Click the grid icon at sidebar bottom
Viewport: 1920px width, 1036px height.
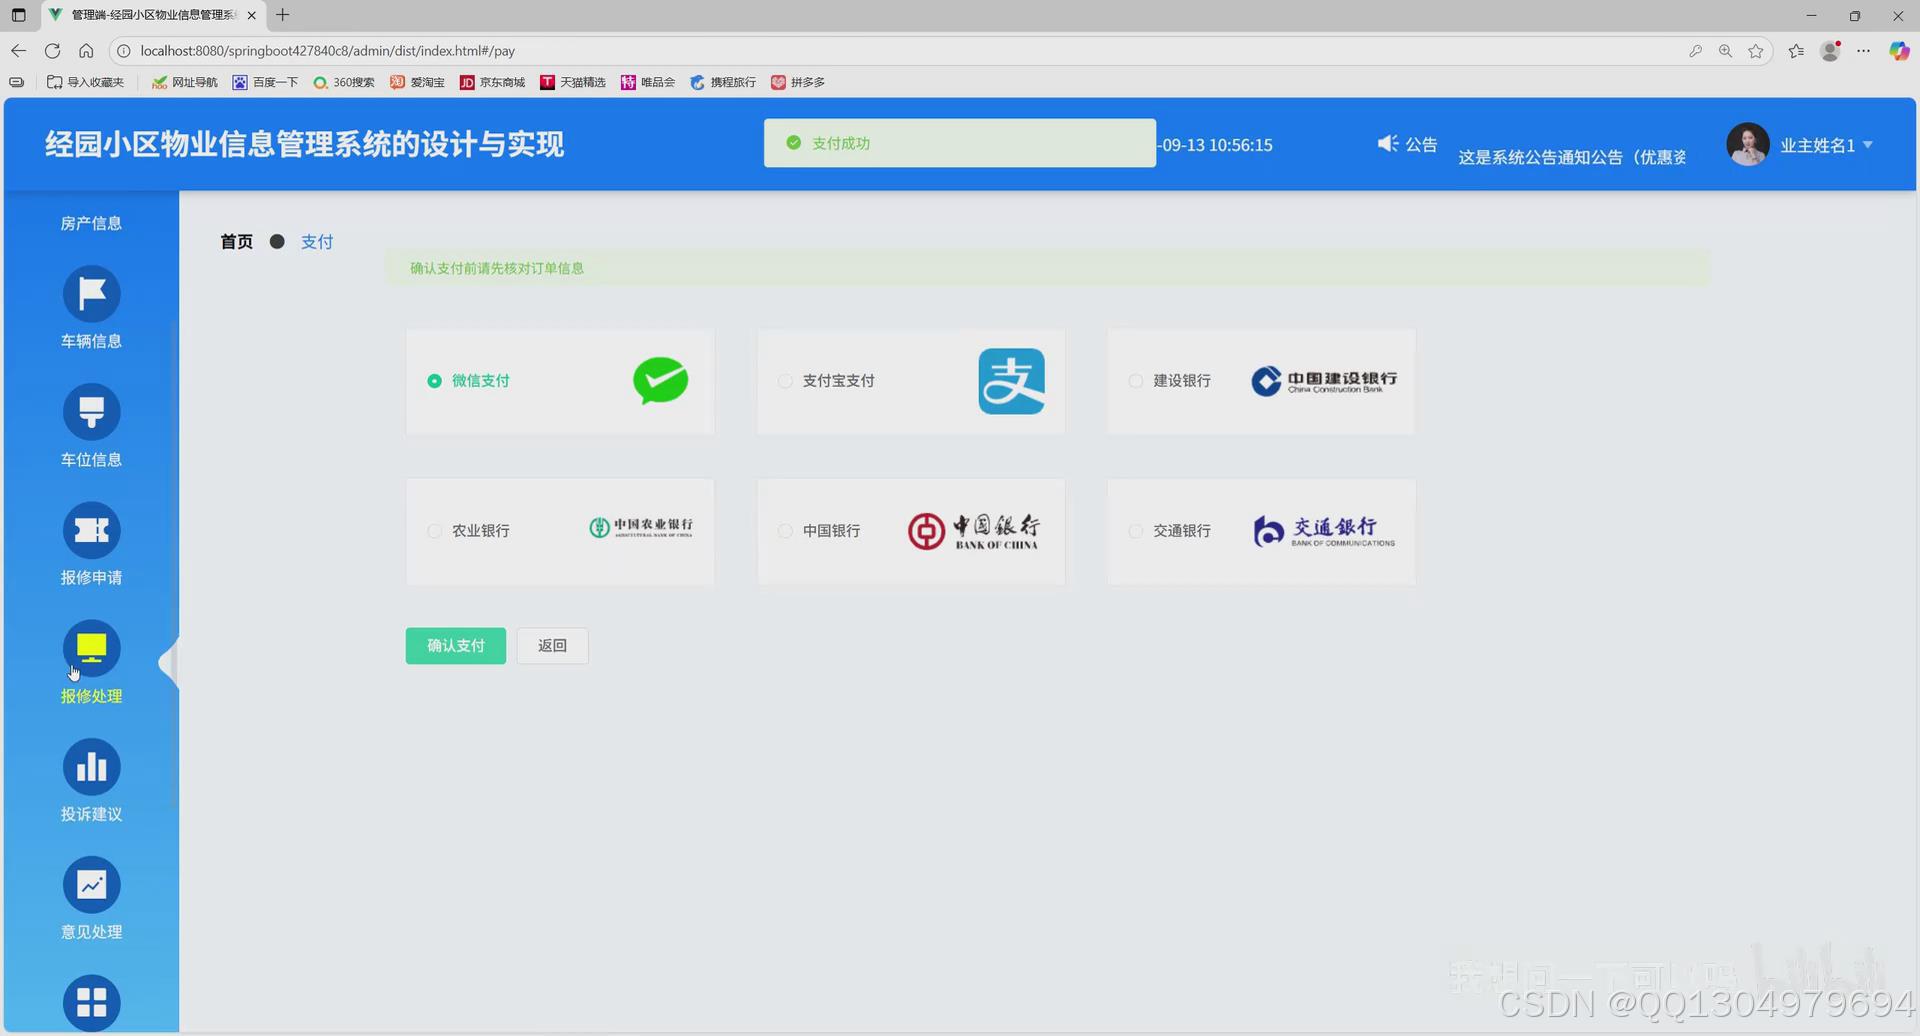pyautogui.click(x=92, y=1003)
